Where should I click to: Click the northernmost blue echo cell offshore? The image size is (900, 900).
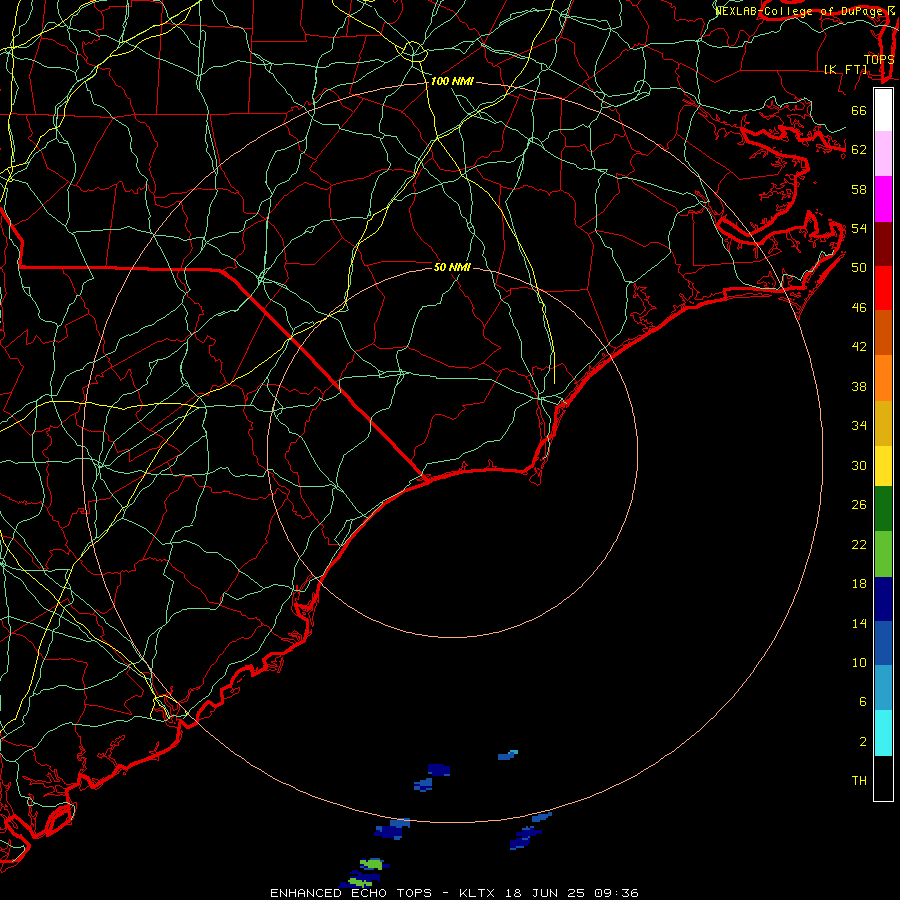(507, 755)
